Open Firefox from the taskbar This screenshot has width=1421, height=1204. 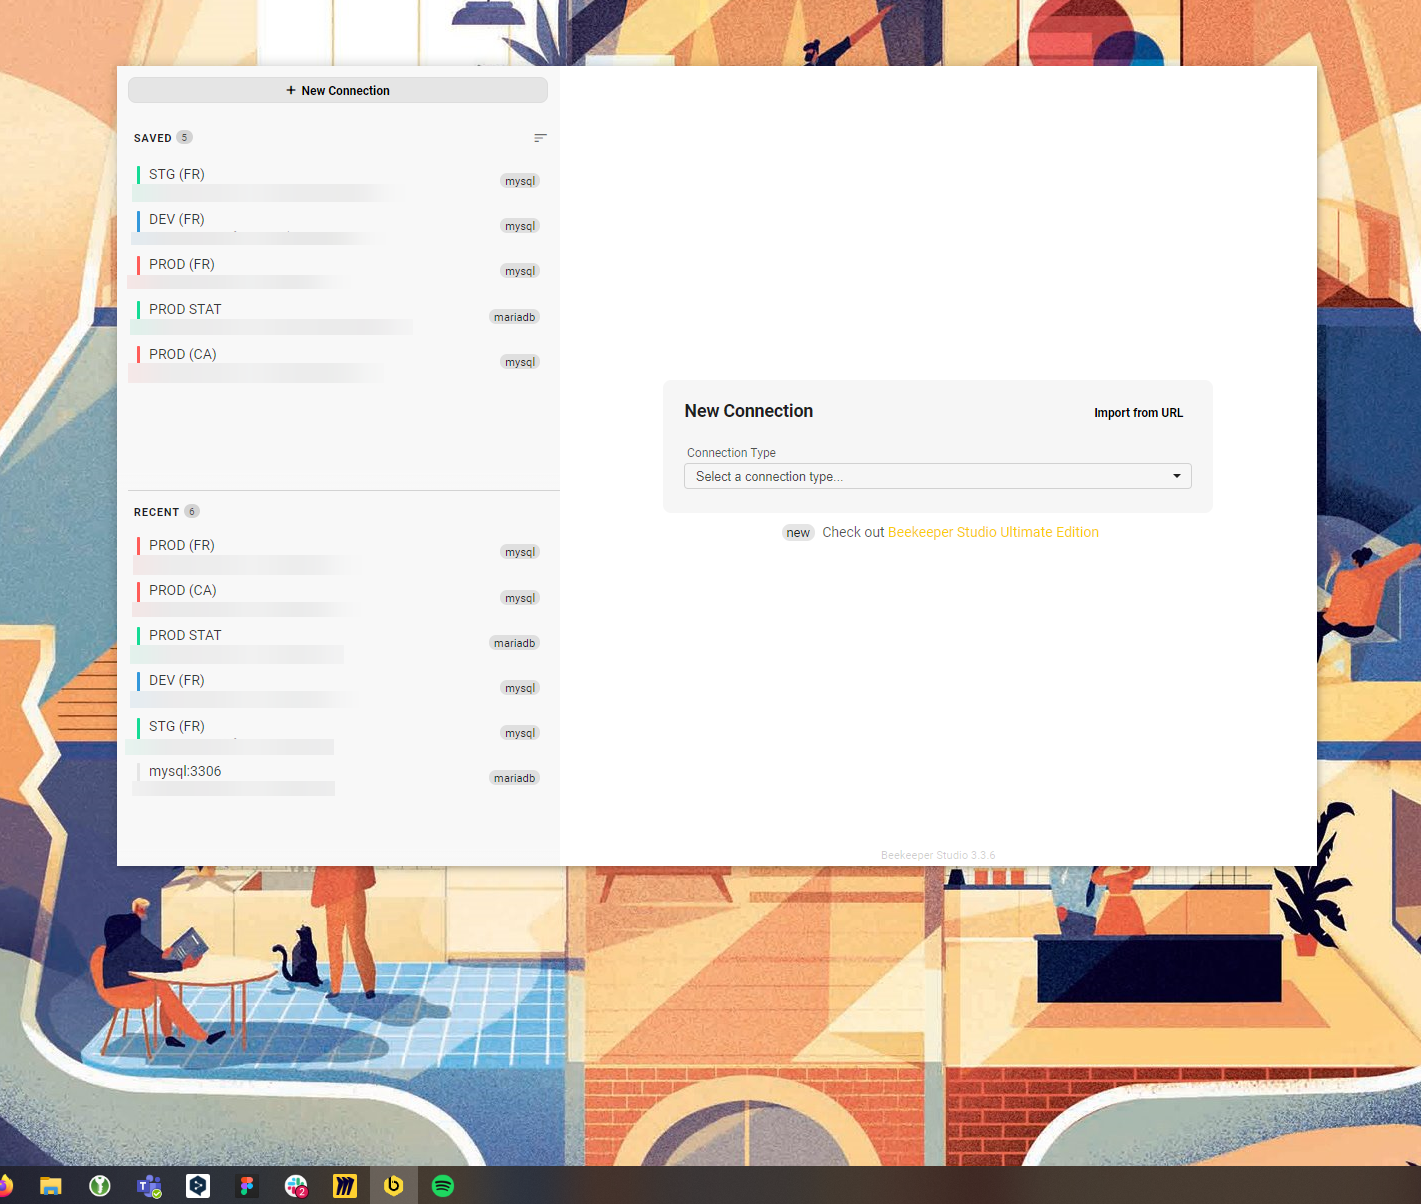[x=5, y=1186]
